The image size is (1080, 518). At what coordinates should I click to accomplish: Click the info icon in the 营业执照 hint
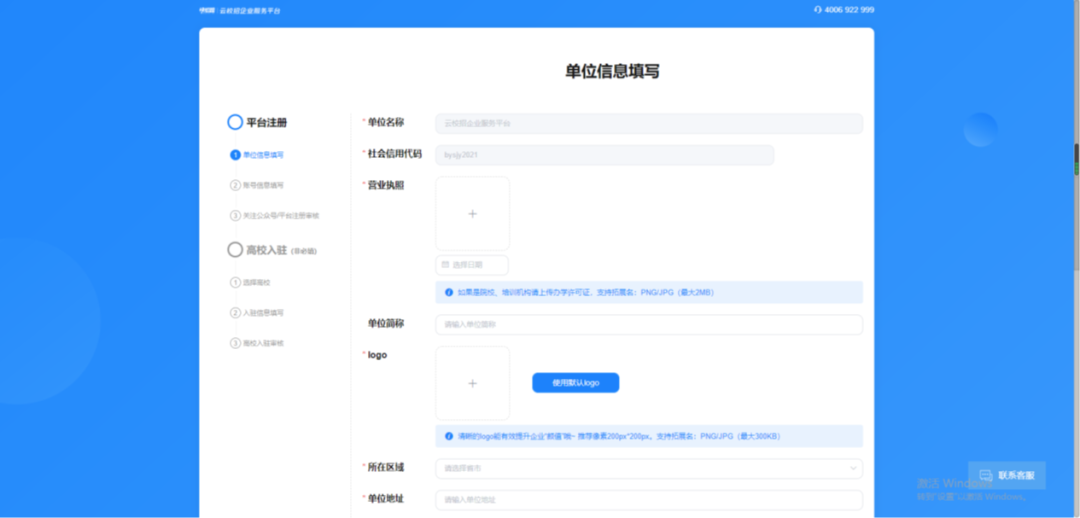coord(449,293)
